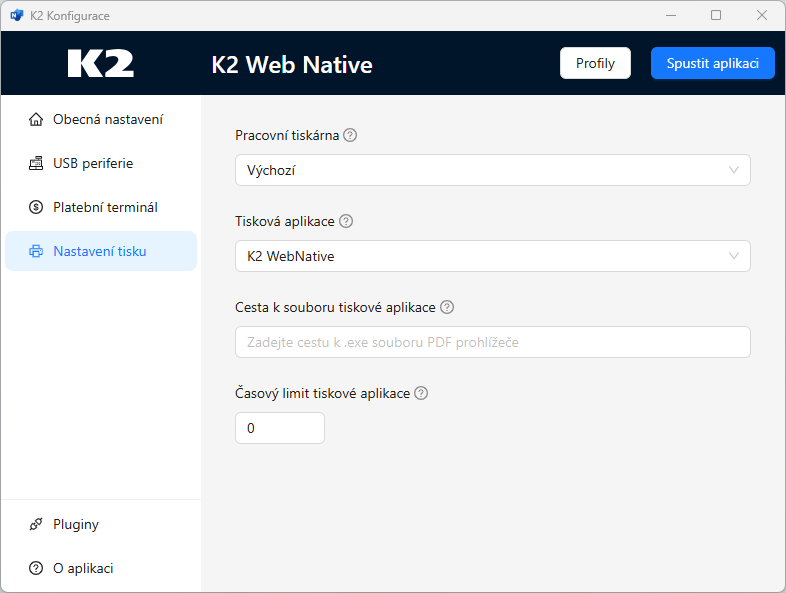This screenshot has width=786, height=593.
Task: Click the Profily button
Action: pos(595,63)
